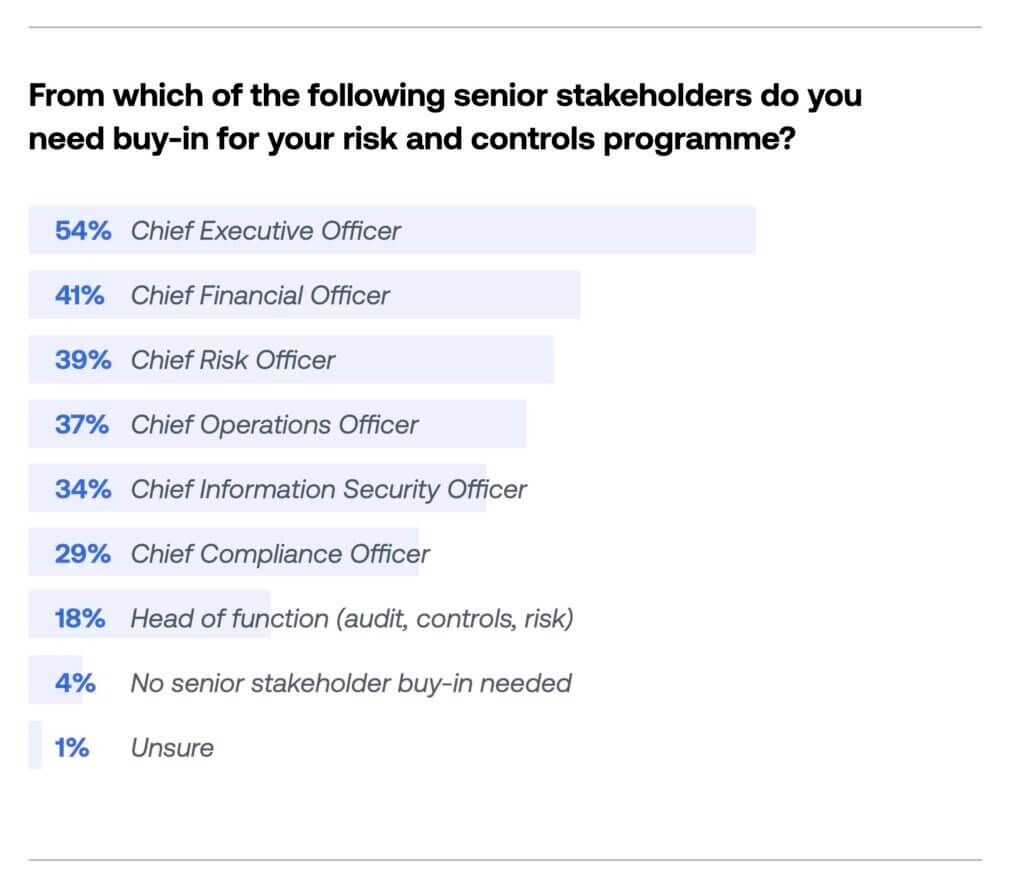The image size is (1024, 887).
Task: Click the 39% percentage value
Action: coord(83,360)
